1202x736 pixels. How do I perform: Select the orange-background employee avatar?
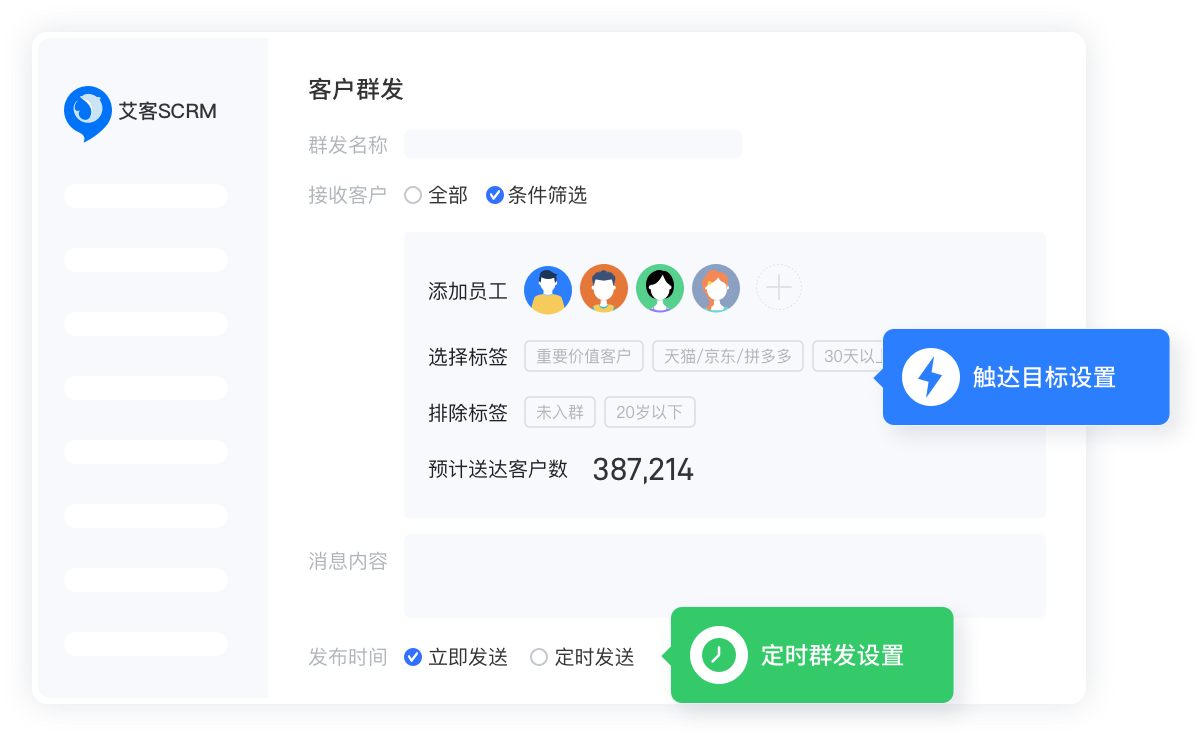tap(604, 290)
